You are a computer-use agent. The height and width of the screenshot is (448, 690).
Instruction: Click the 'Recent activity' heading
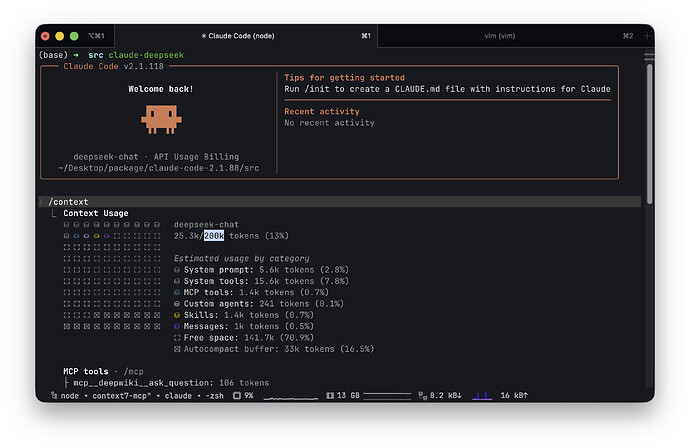point(322,111)
